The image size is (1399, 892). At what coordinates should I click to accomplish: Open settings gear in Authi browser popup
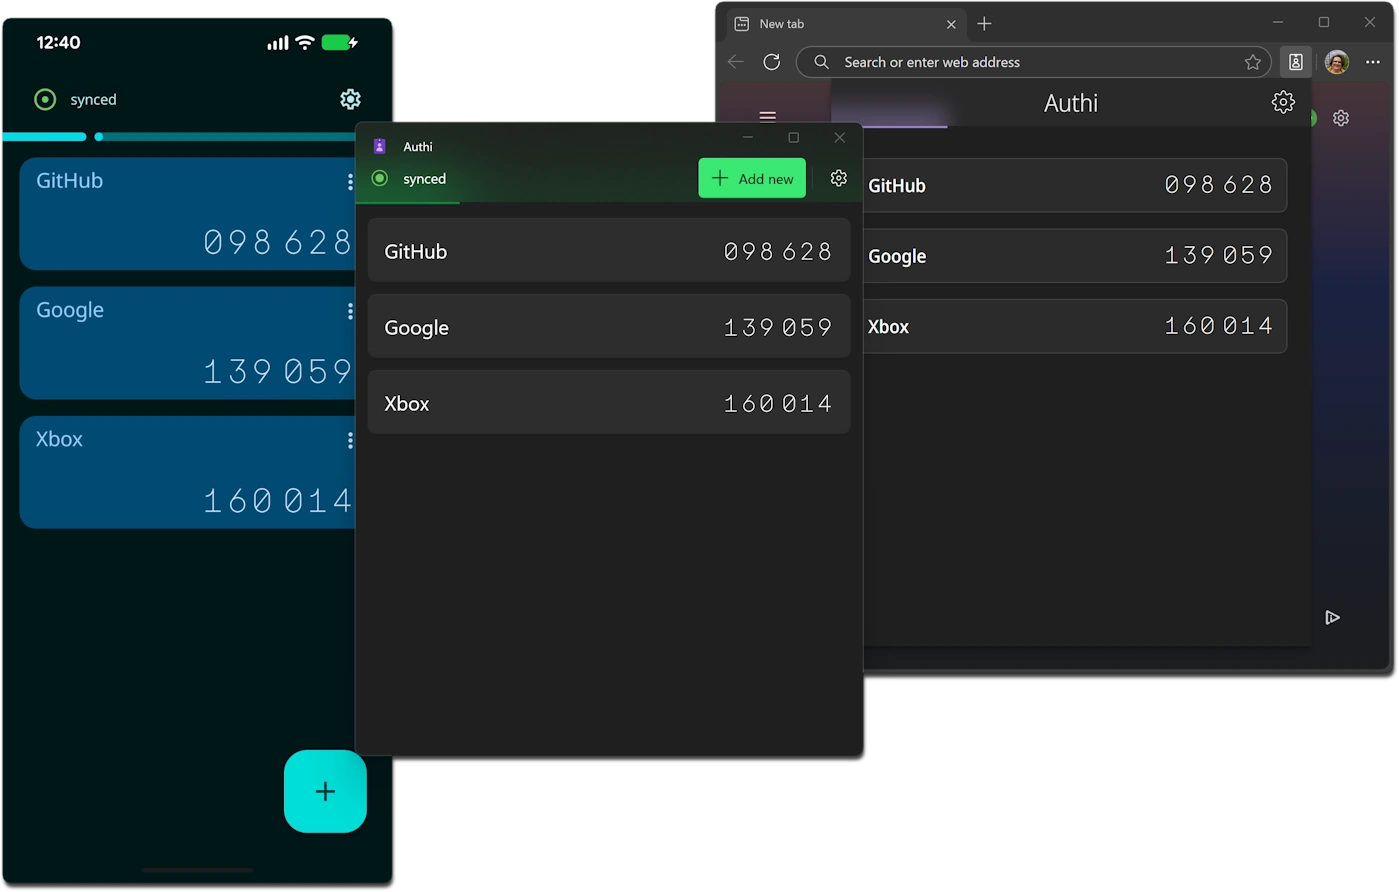[1283, 102]
